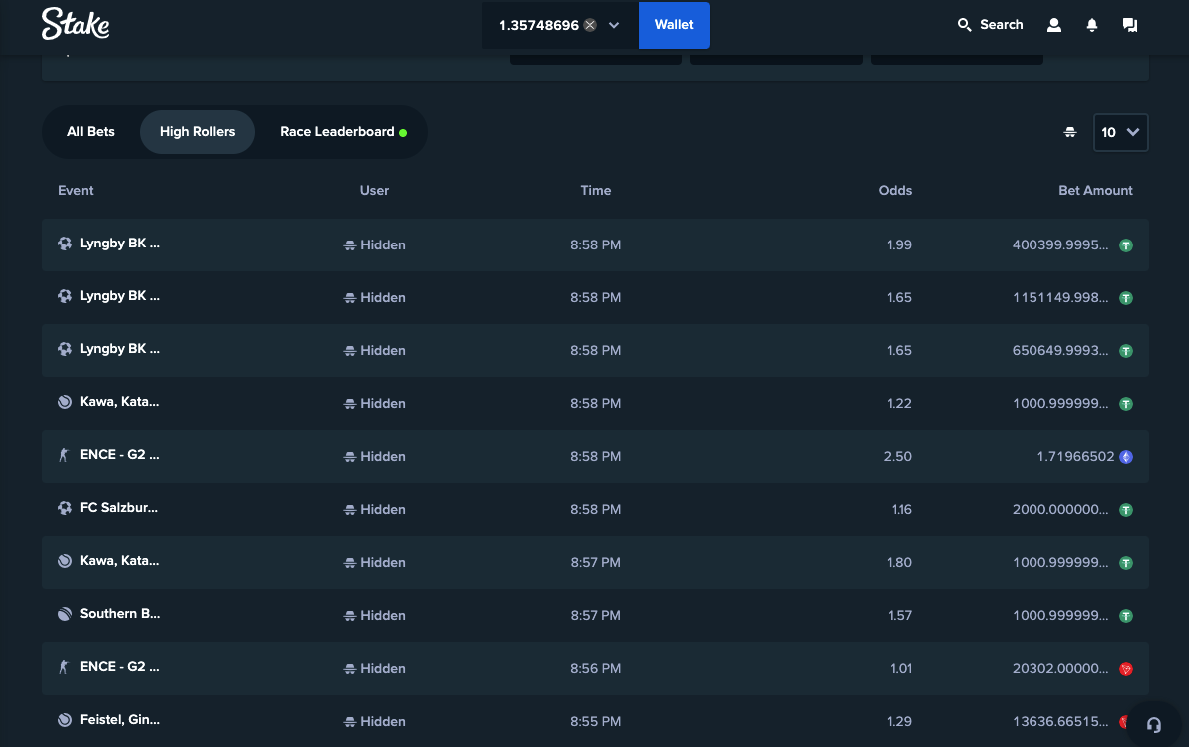Click tennis icon in Kawa row with odds 1.22
Image resolution: width=1189 pixels, height=747 pixels.
tap(65, 402)
